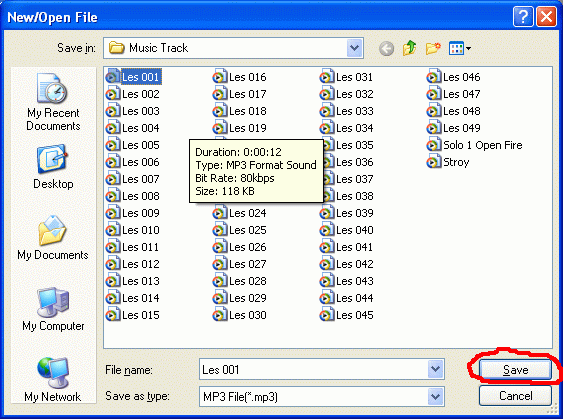Select the Les 019 file icon
The width and height of the screenshot is (563, 419).
coord(219,128)
